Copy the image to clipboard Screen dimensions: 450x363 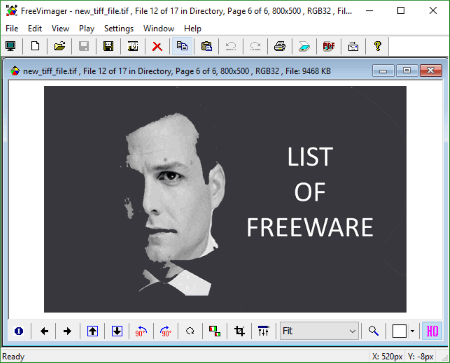coord(182,46)
